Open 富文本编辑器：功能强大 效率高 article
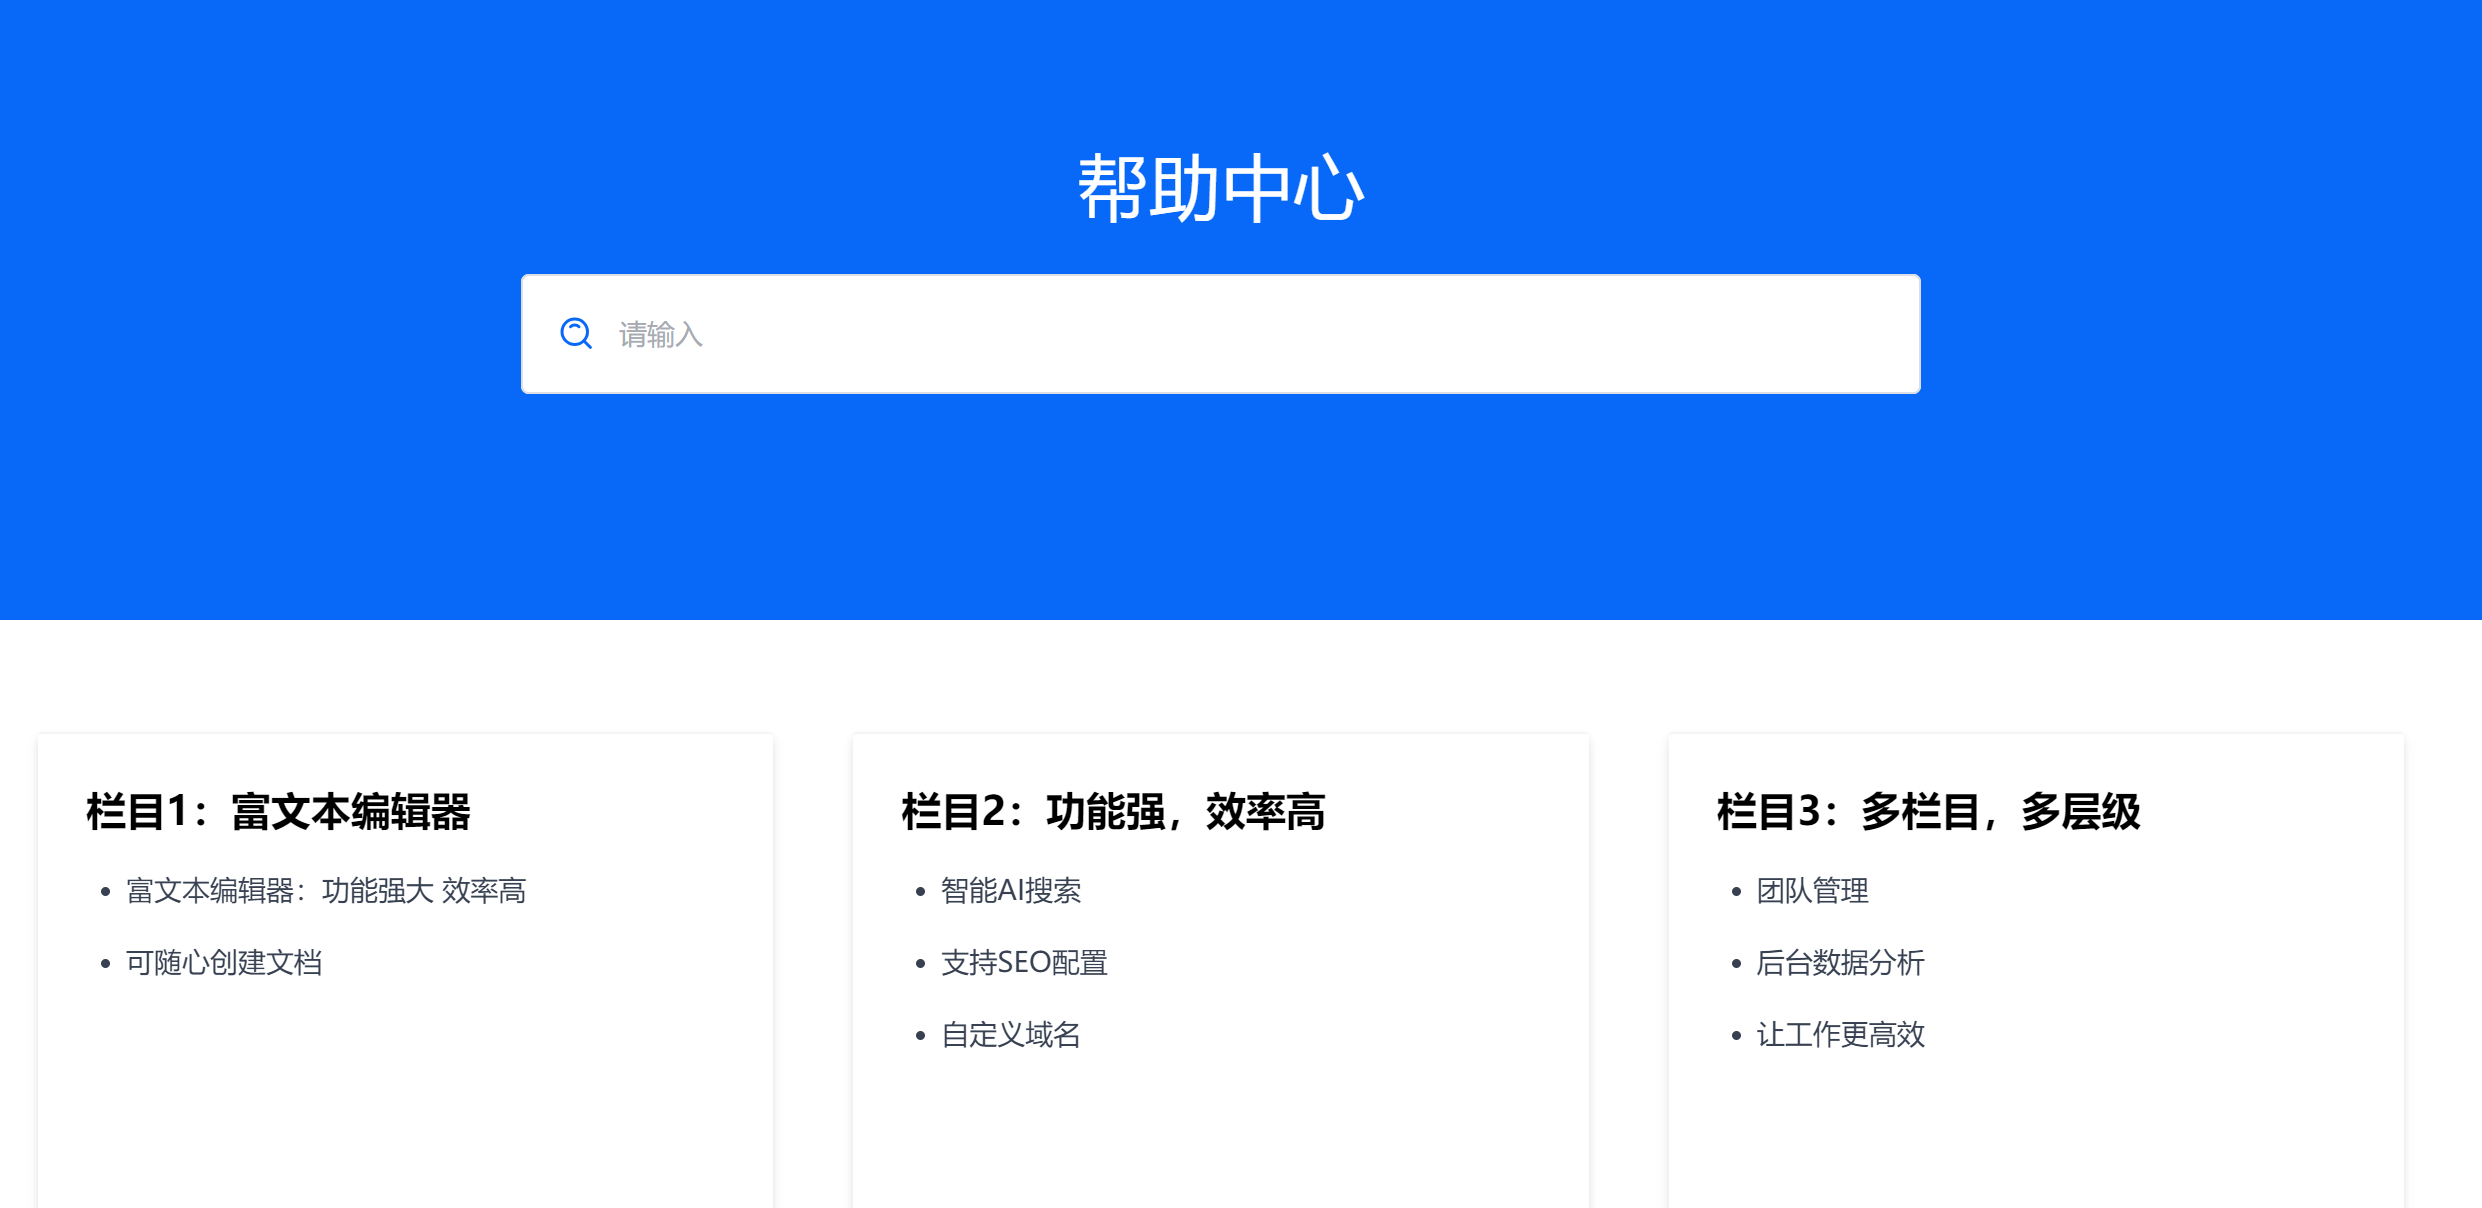This screenshot has width=2482, height=1208. [x=326, y=890]
